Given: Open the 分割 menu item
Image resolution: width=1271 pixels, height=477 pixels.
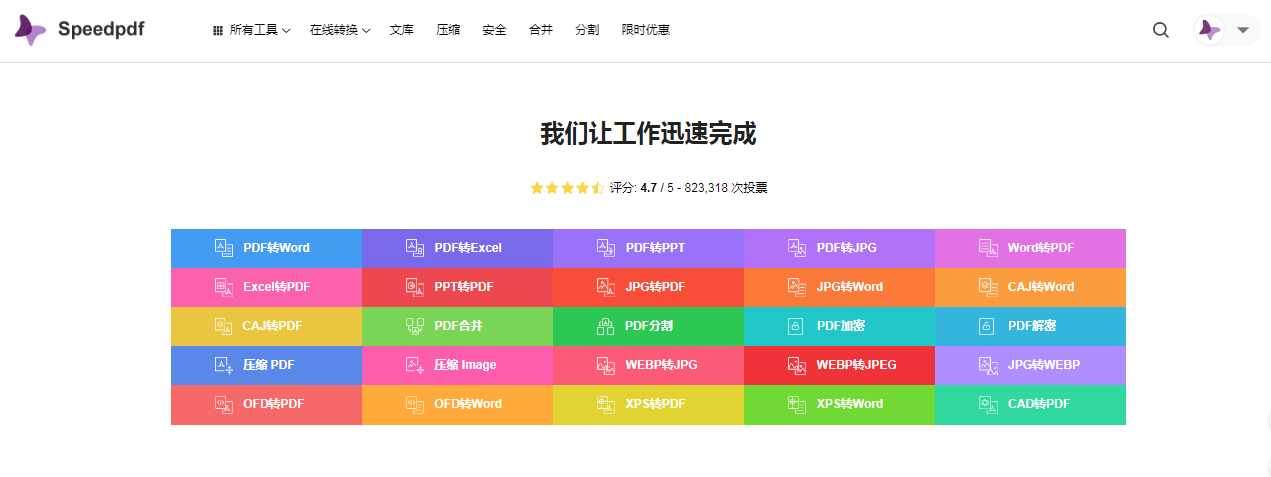Looking at the screenshot, I should click(x=587, y=30).
